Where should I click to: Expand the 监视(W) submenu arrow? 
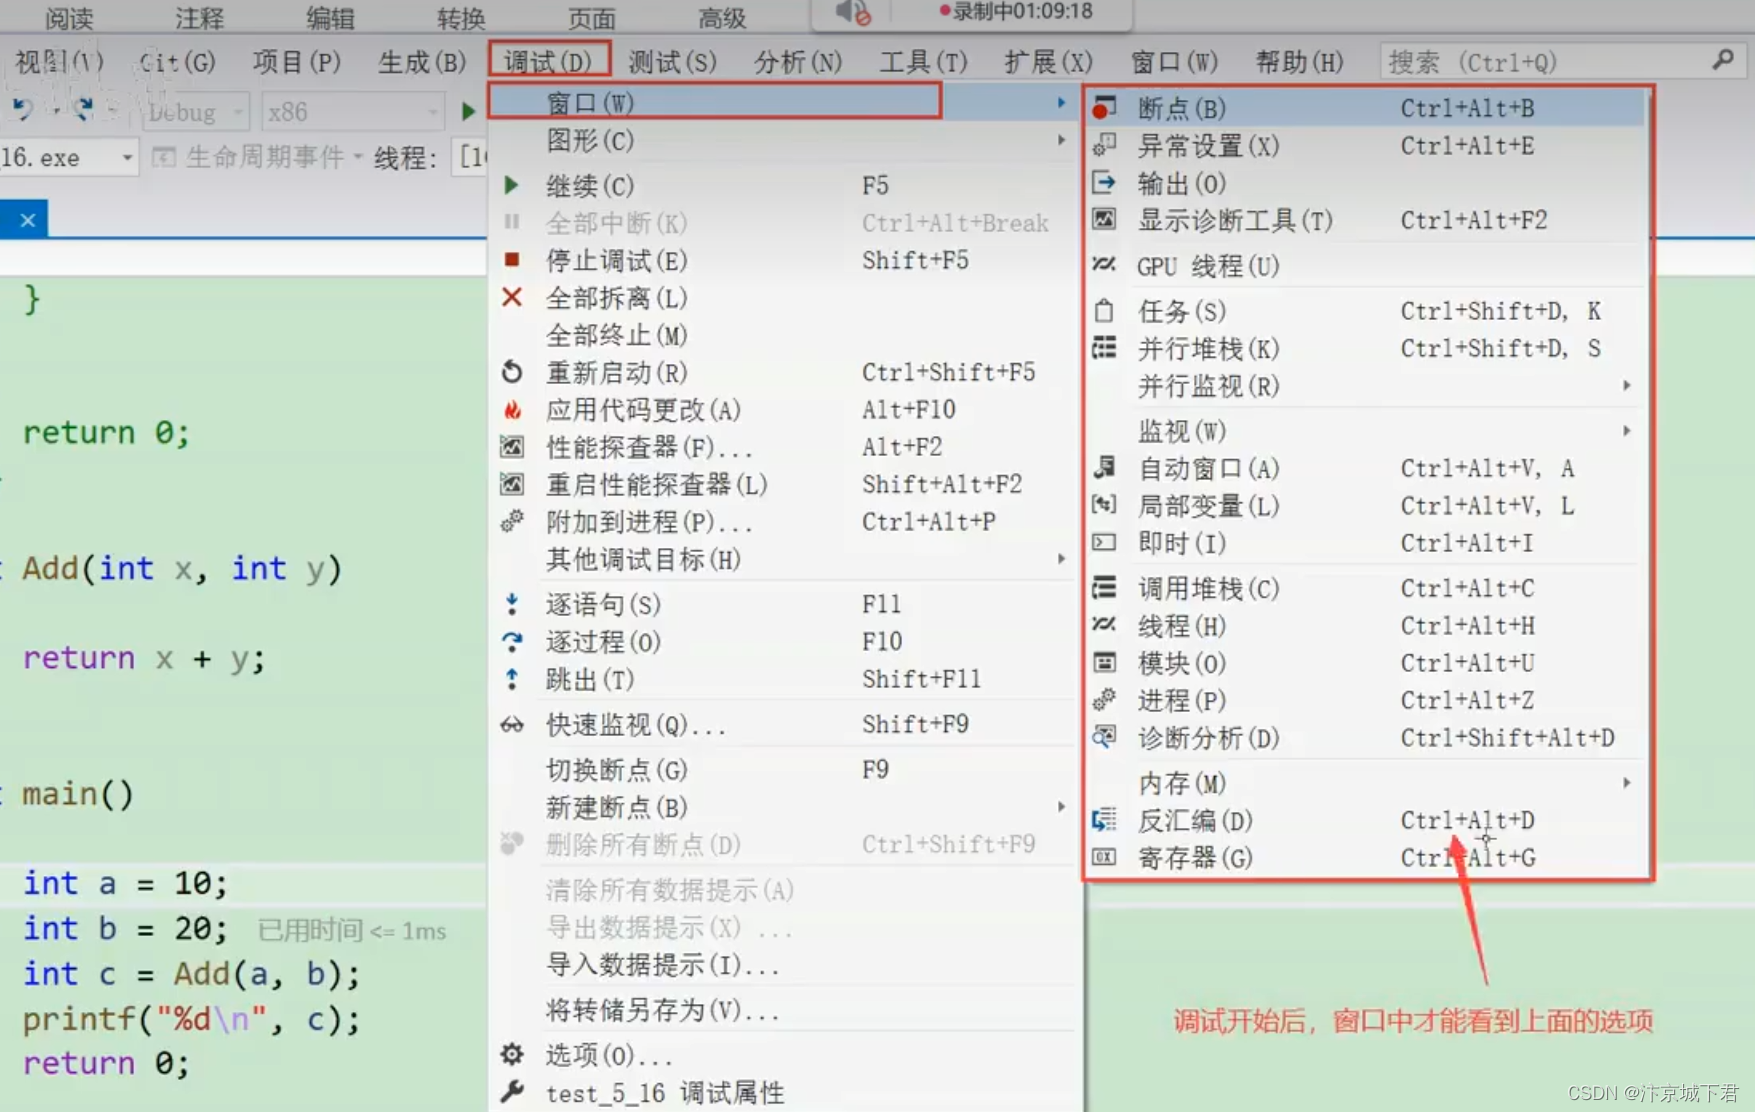click(1627, 430)
